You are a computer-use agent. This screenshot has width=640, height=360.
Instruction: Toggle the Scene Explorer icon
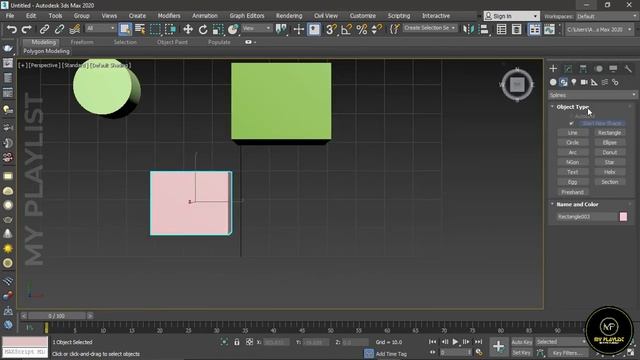(502, 29)
